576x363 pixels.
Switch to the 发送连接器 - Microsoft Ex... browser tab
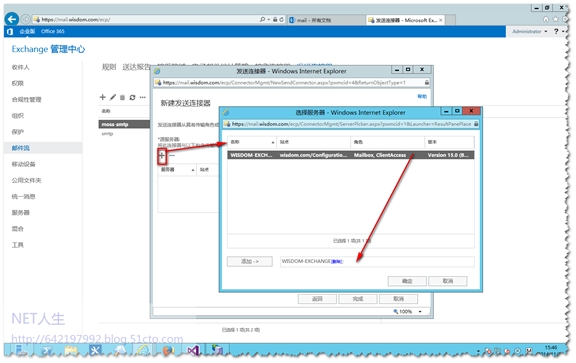[406, 20]
